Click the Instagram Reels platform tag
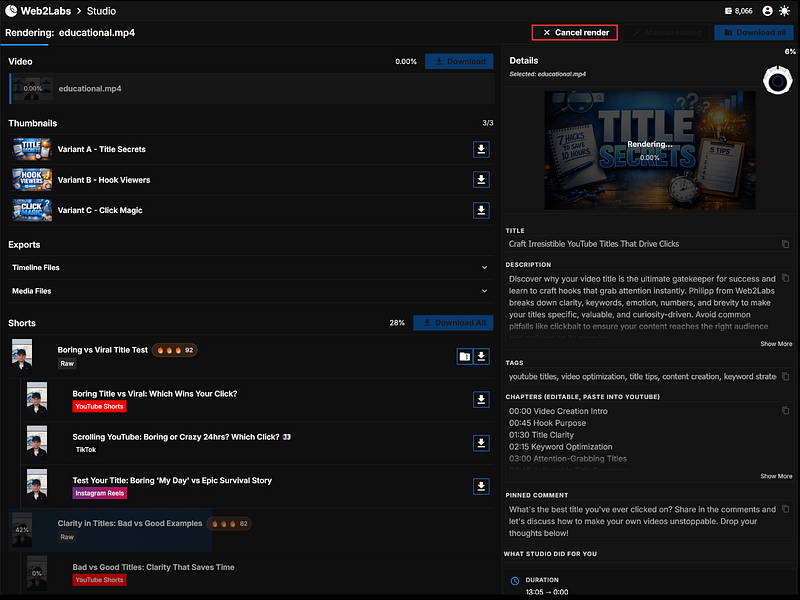 pos(99,493)
